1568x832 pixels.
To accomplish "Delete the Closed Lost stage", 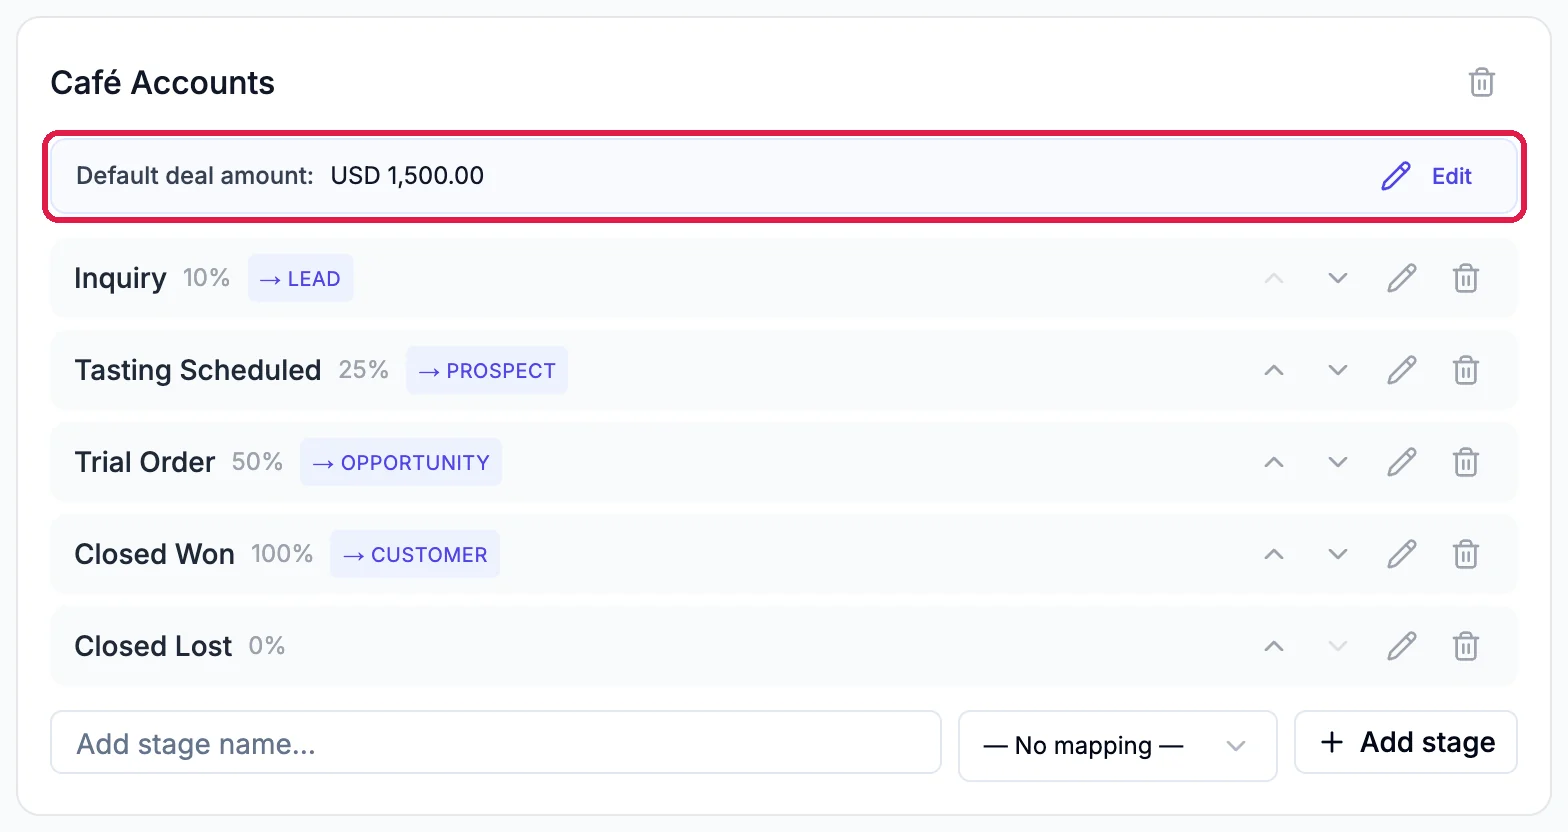I will point(1466,646).
